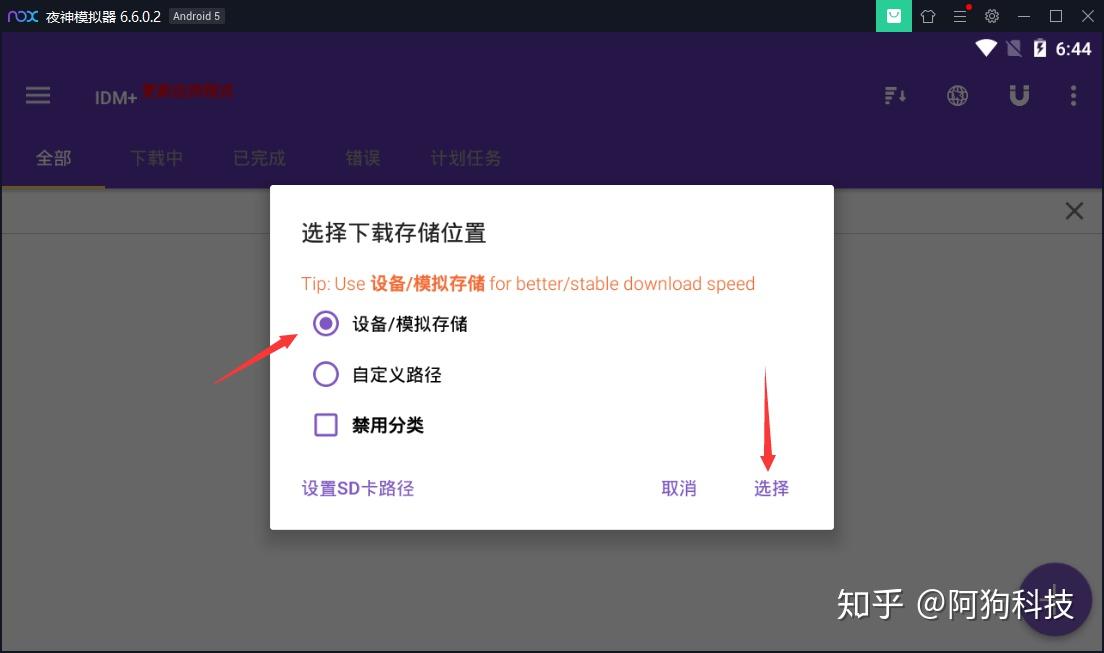This screenshot has height=653, width=1104.
Task: Open Nox emulator settings gear
Action: [992, 15]
